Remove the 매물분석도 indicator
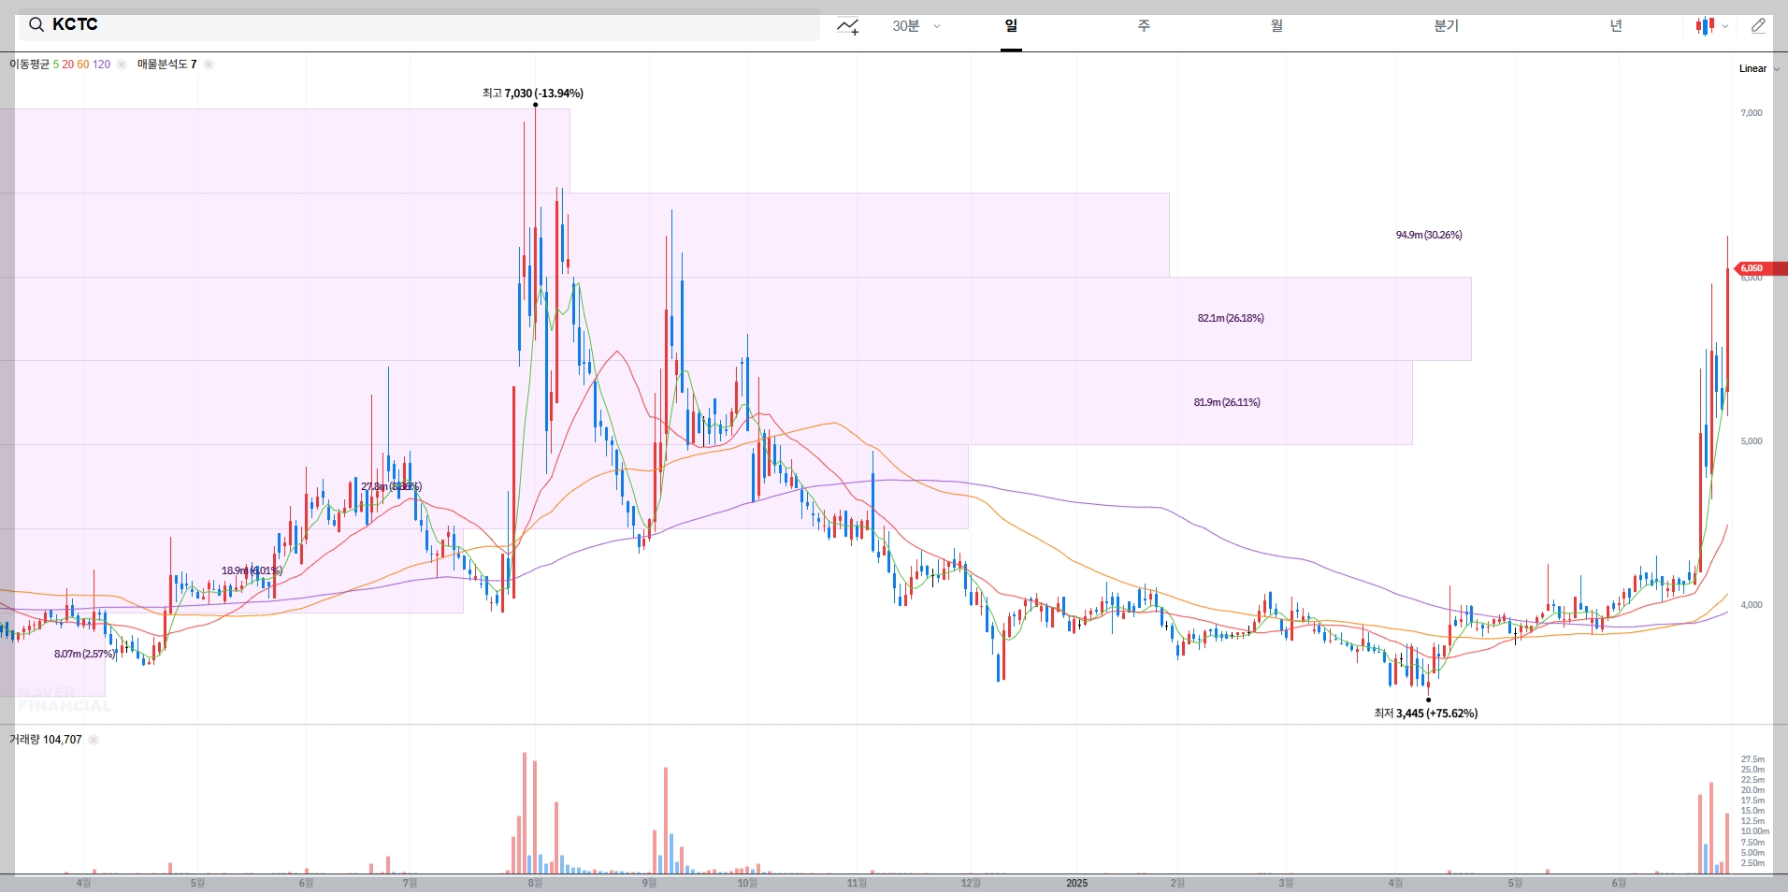Screen dimensions: 1788x892 click(208, 64)
